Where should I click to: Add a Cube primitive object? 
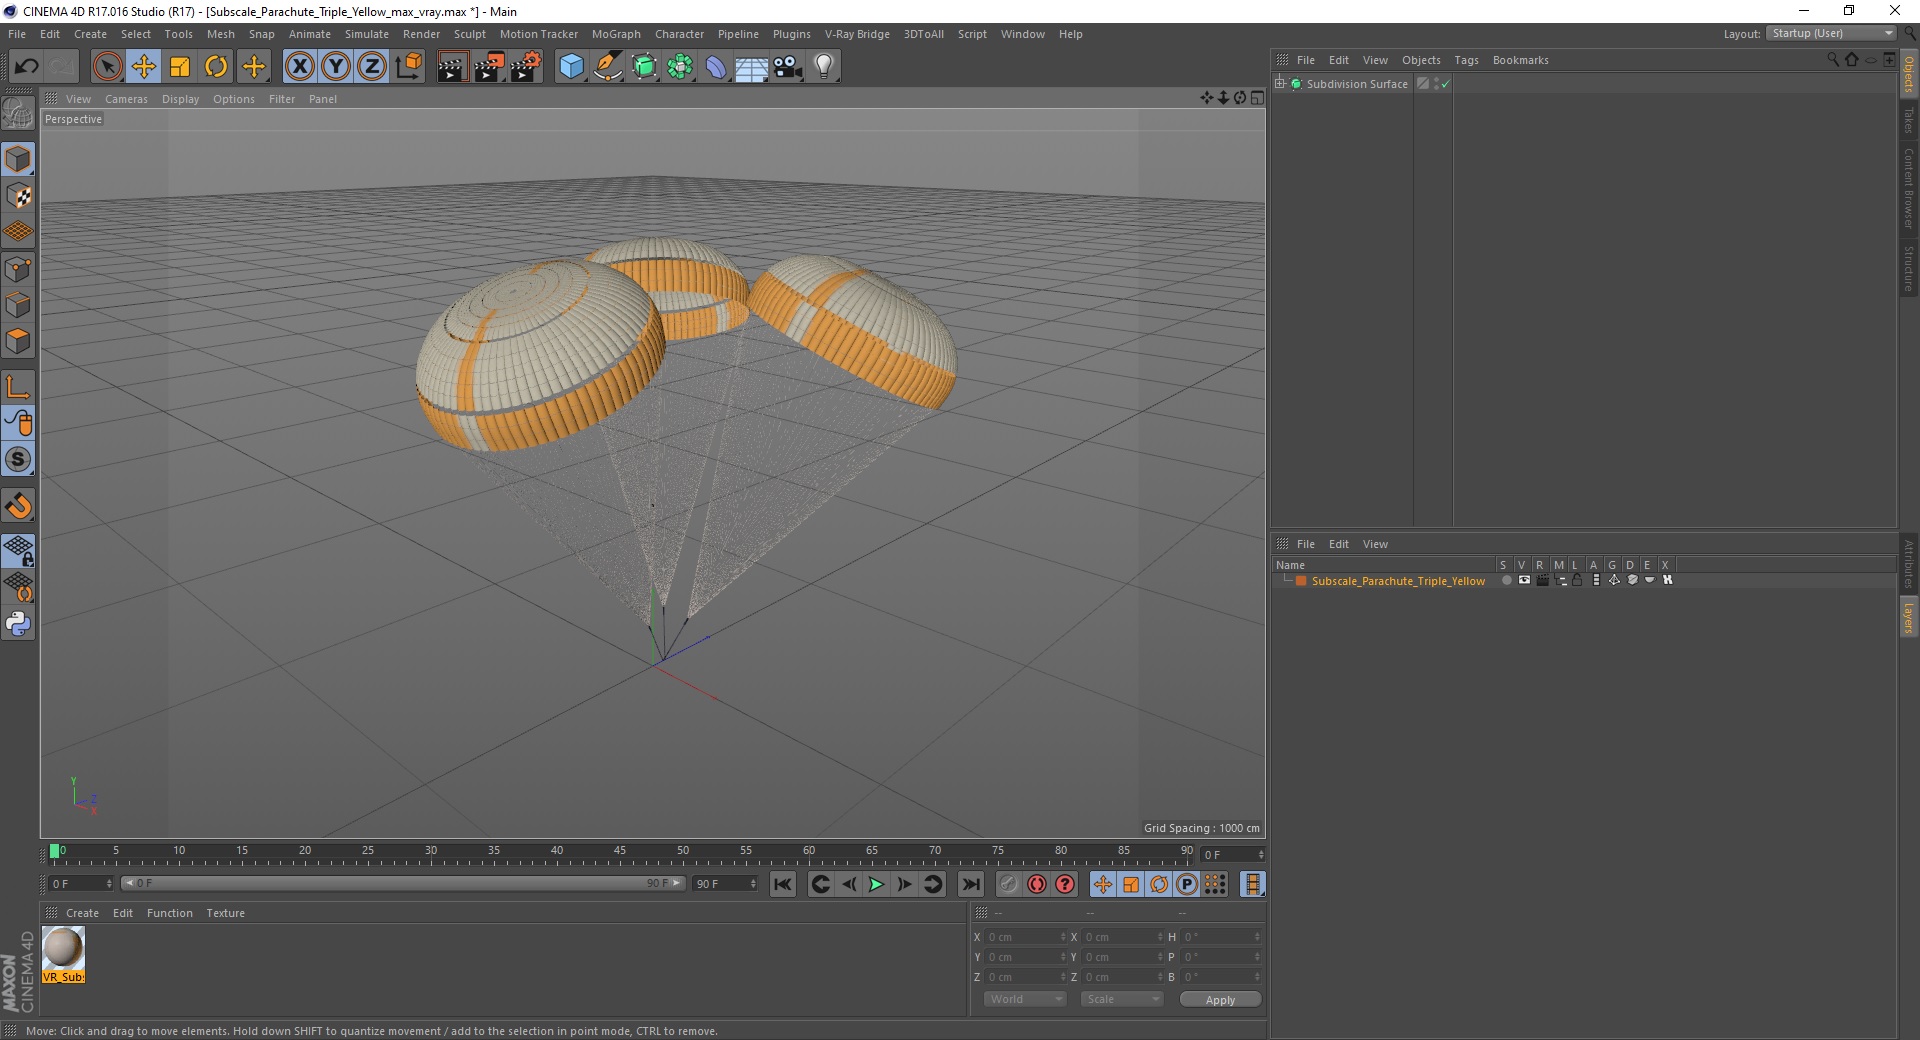[571, 67]
